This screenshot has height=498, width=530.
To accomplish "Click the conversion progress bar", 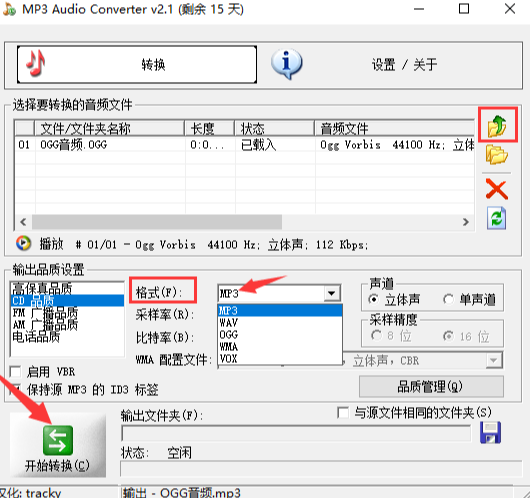I will (321, 469).
